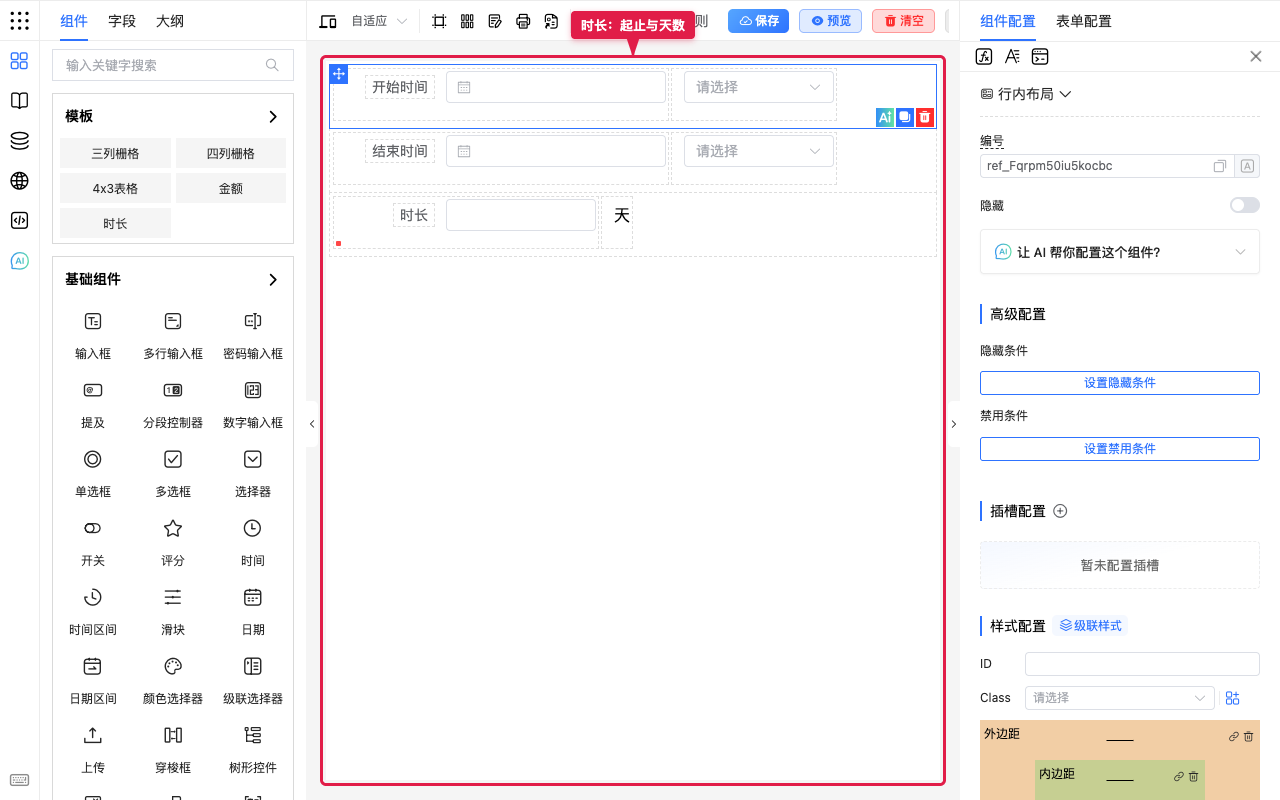Link the outer margin values

coord(1234,736)
